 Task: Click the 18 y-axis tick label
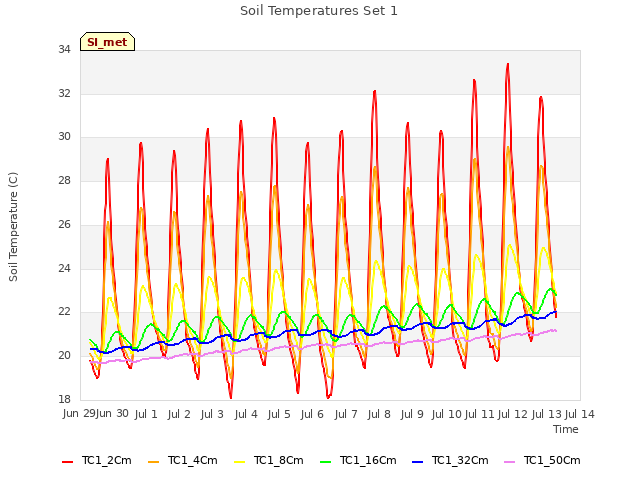64,399
